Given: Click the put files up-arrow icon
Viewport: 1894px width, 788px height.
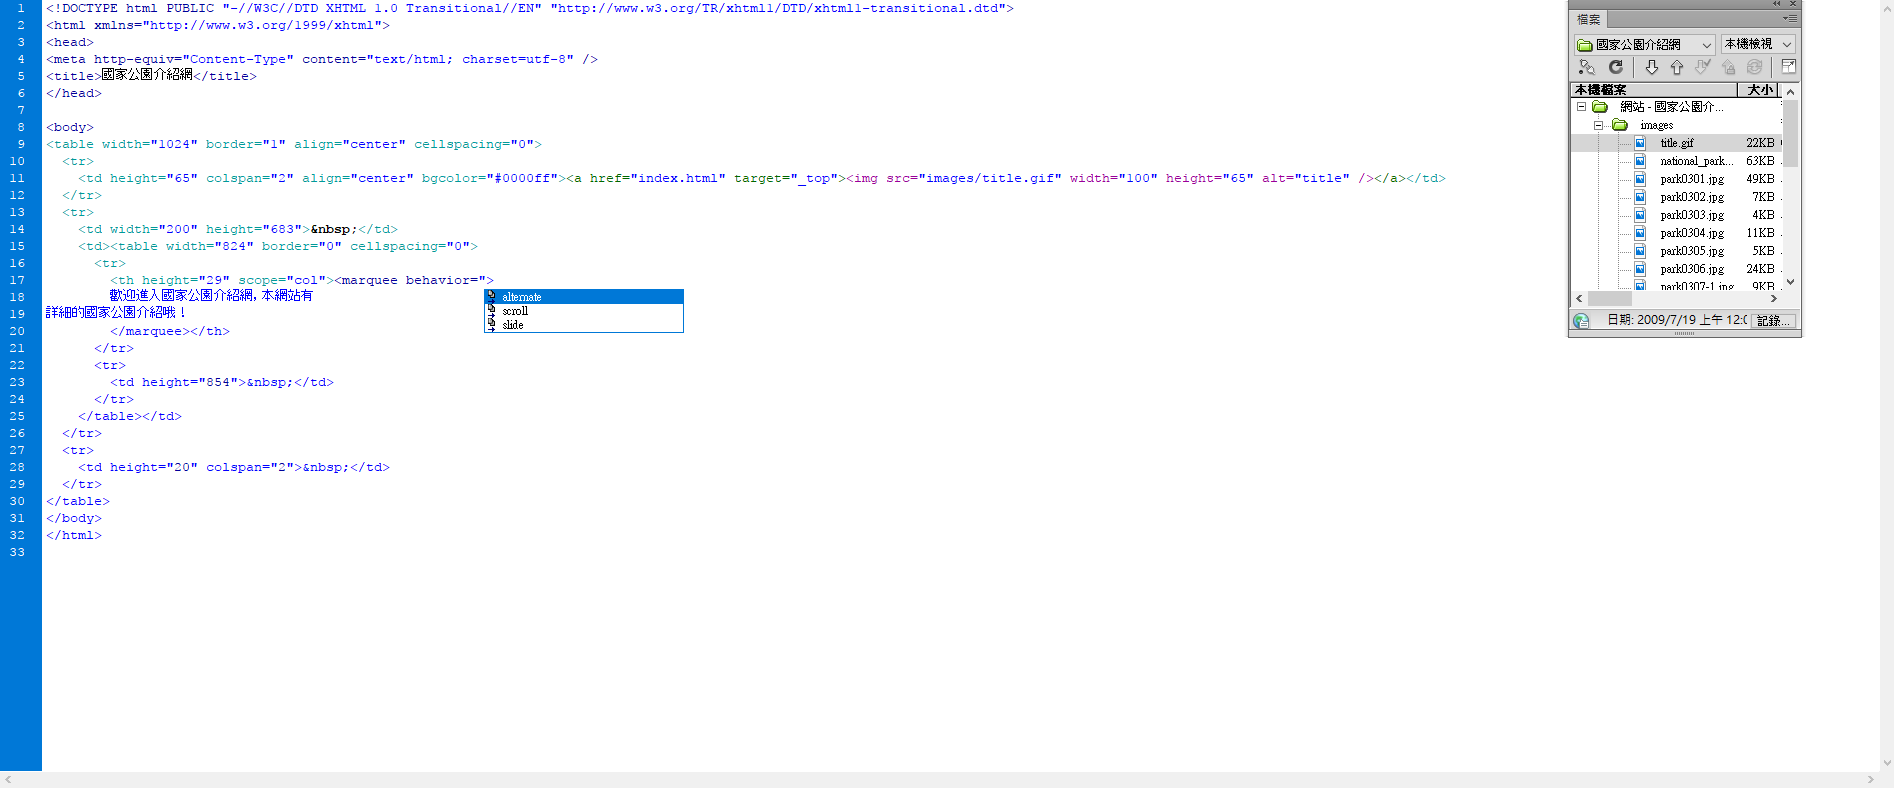Looking at the screenshot, I should pyautogui.click(x=1677, y=67).
